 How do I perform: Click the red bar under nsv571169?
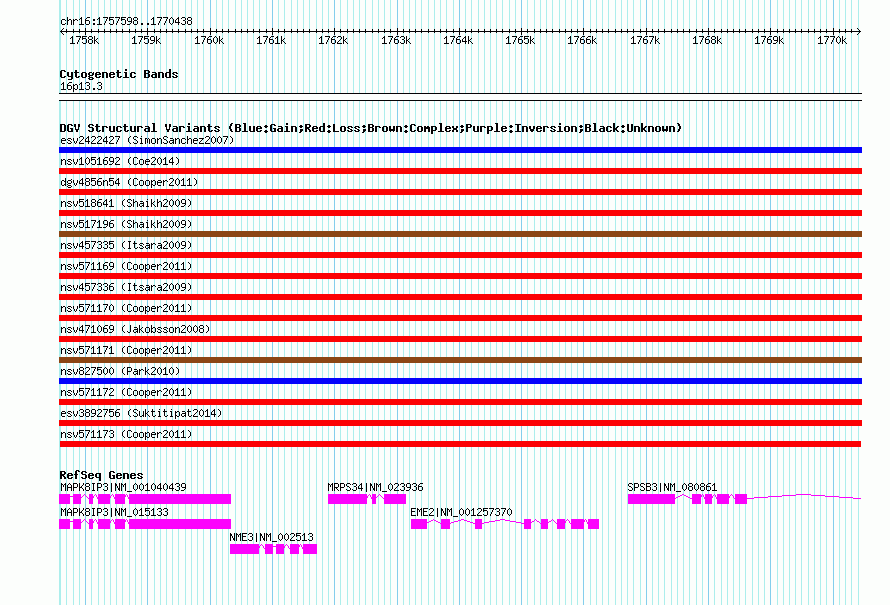[460, 276]
